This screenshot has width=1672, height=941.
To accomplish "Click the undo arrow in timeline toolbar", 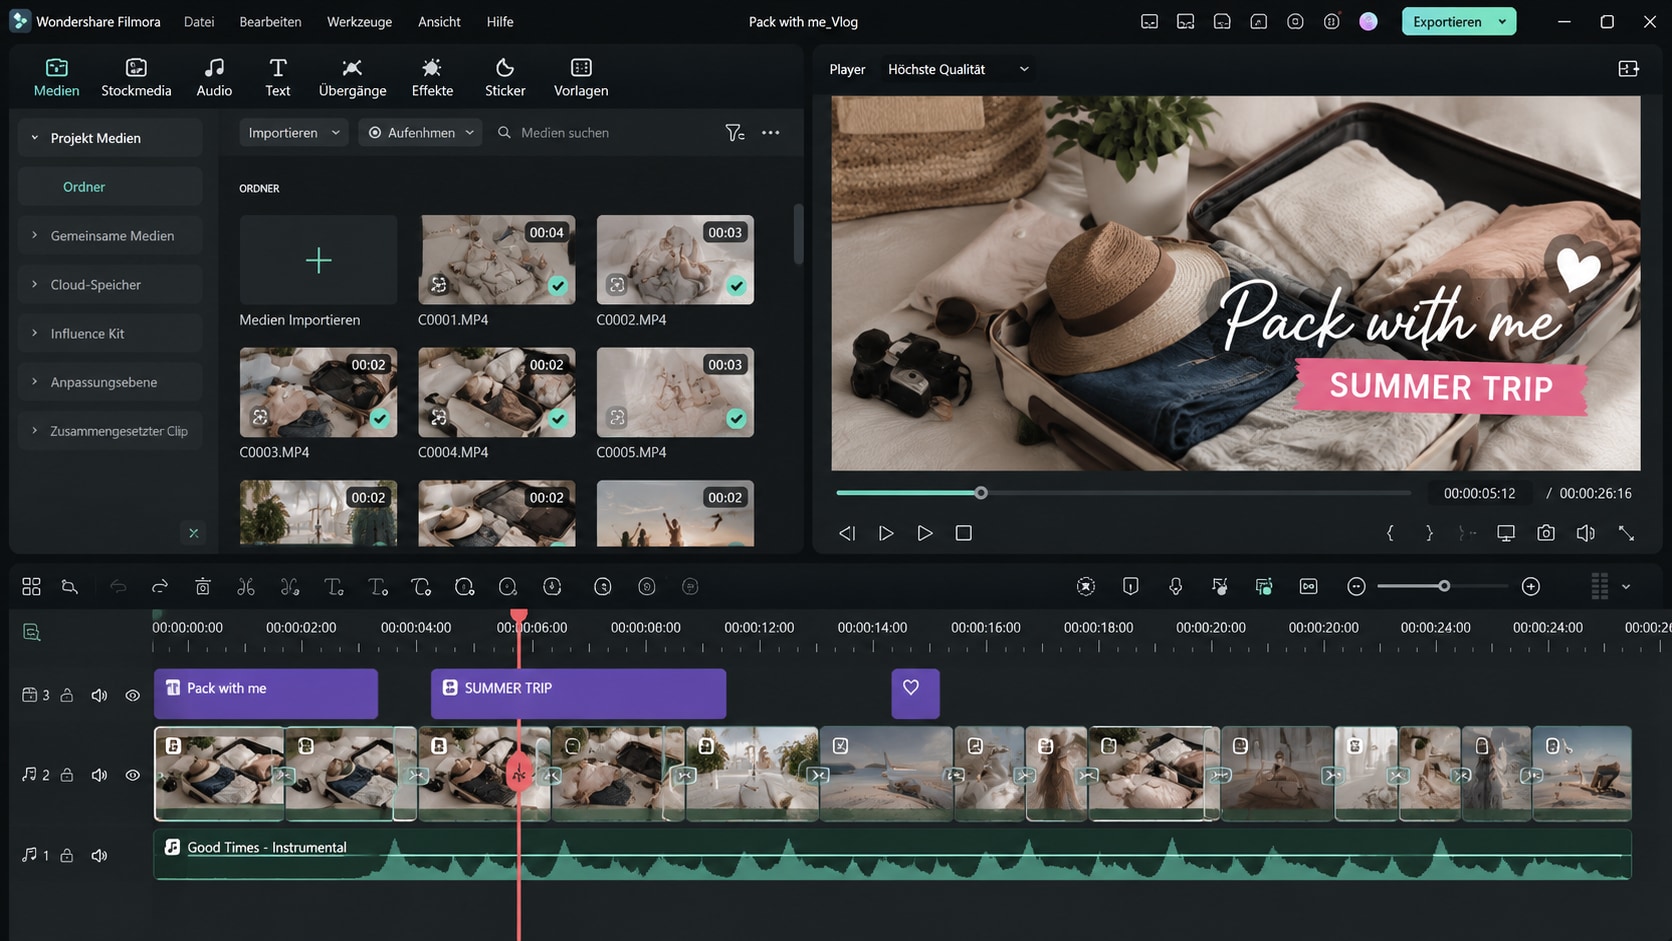I will 118,587.
